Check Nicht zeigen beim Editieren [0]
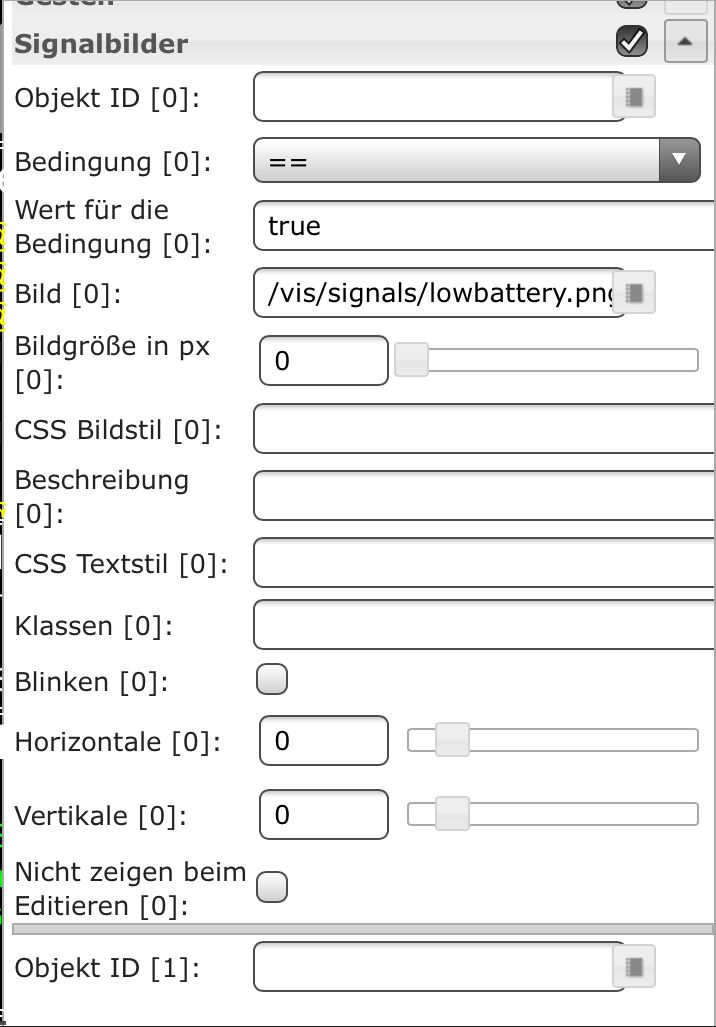 [x=272, y=887]
